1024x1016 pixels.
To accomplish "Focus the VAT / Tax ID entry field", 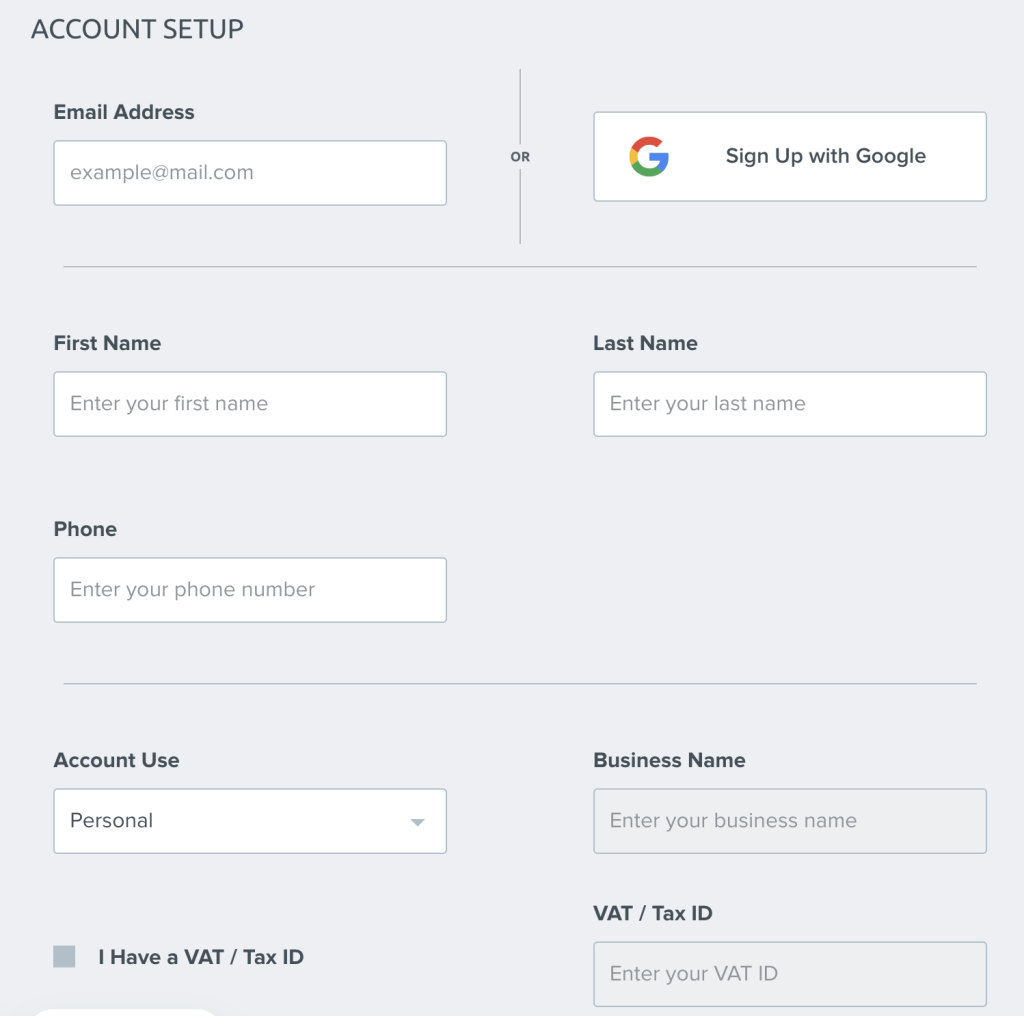I will pyautogui.click(x=790, y=974).
